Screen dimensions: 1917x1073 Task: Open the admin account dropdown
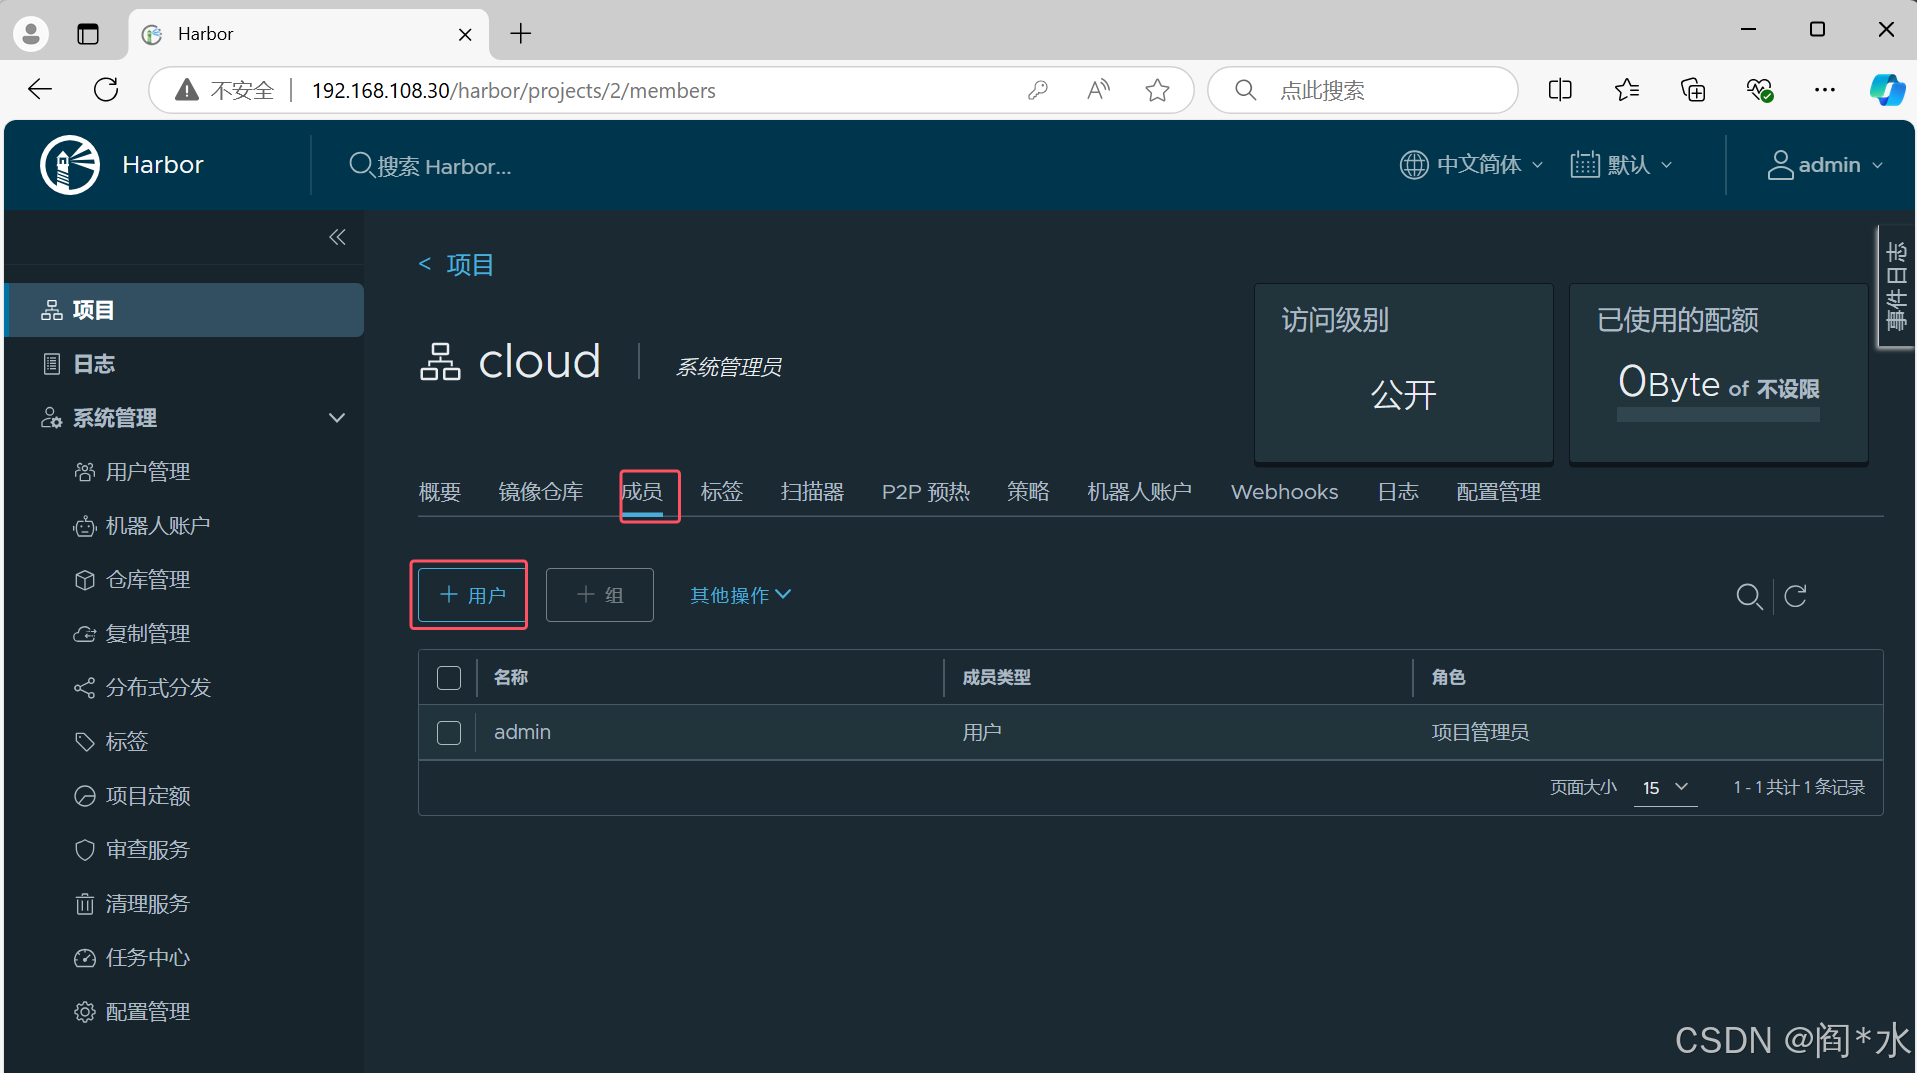(1825, 165)
